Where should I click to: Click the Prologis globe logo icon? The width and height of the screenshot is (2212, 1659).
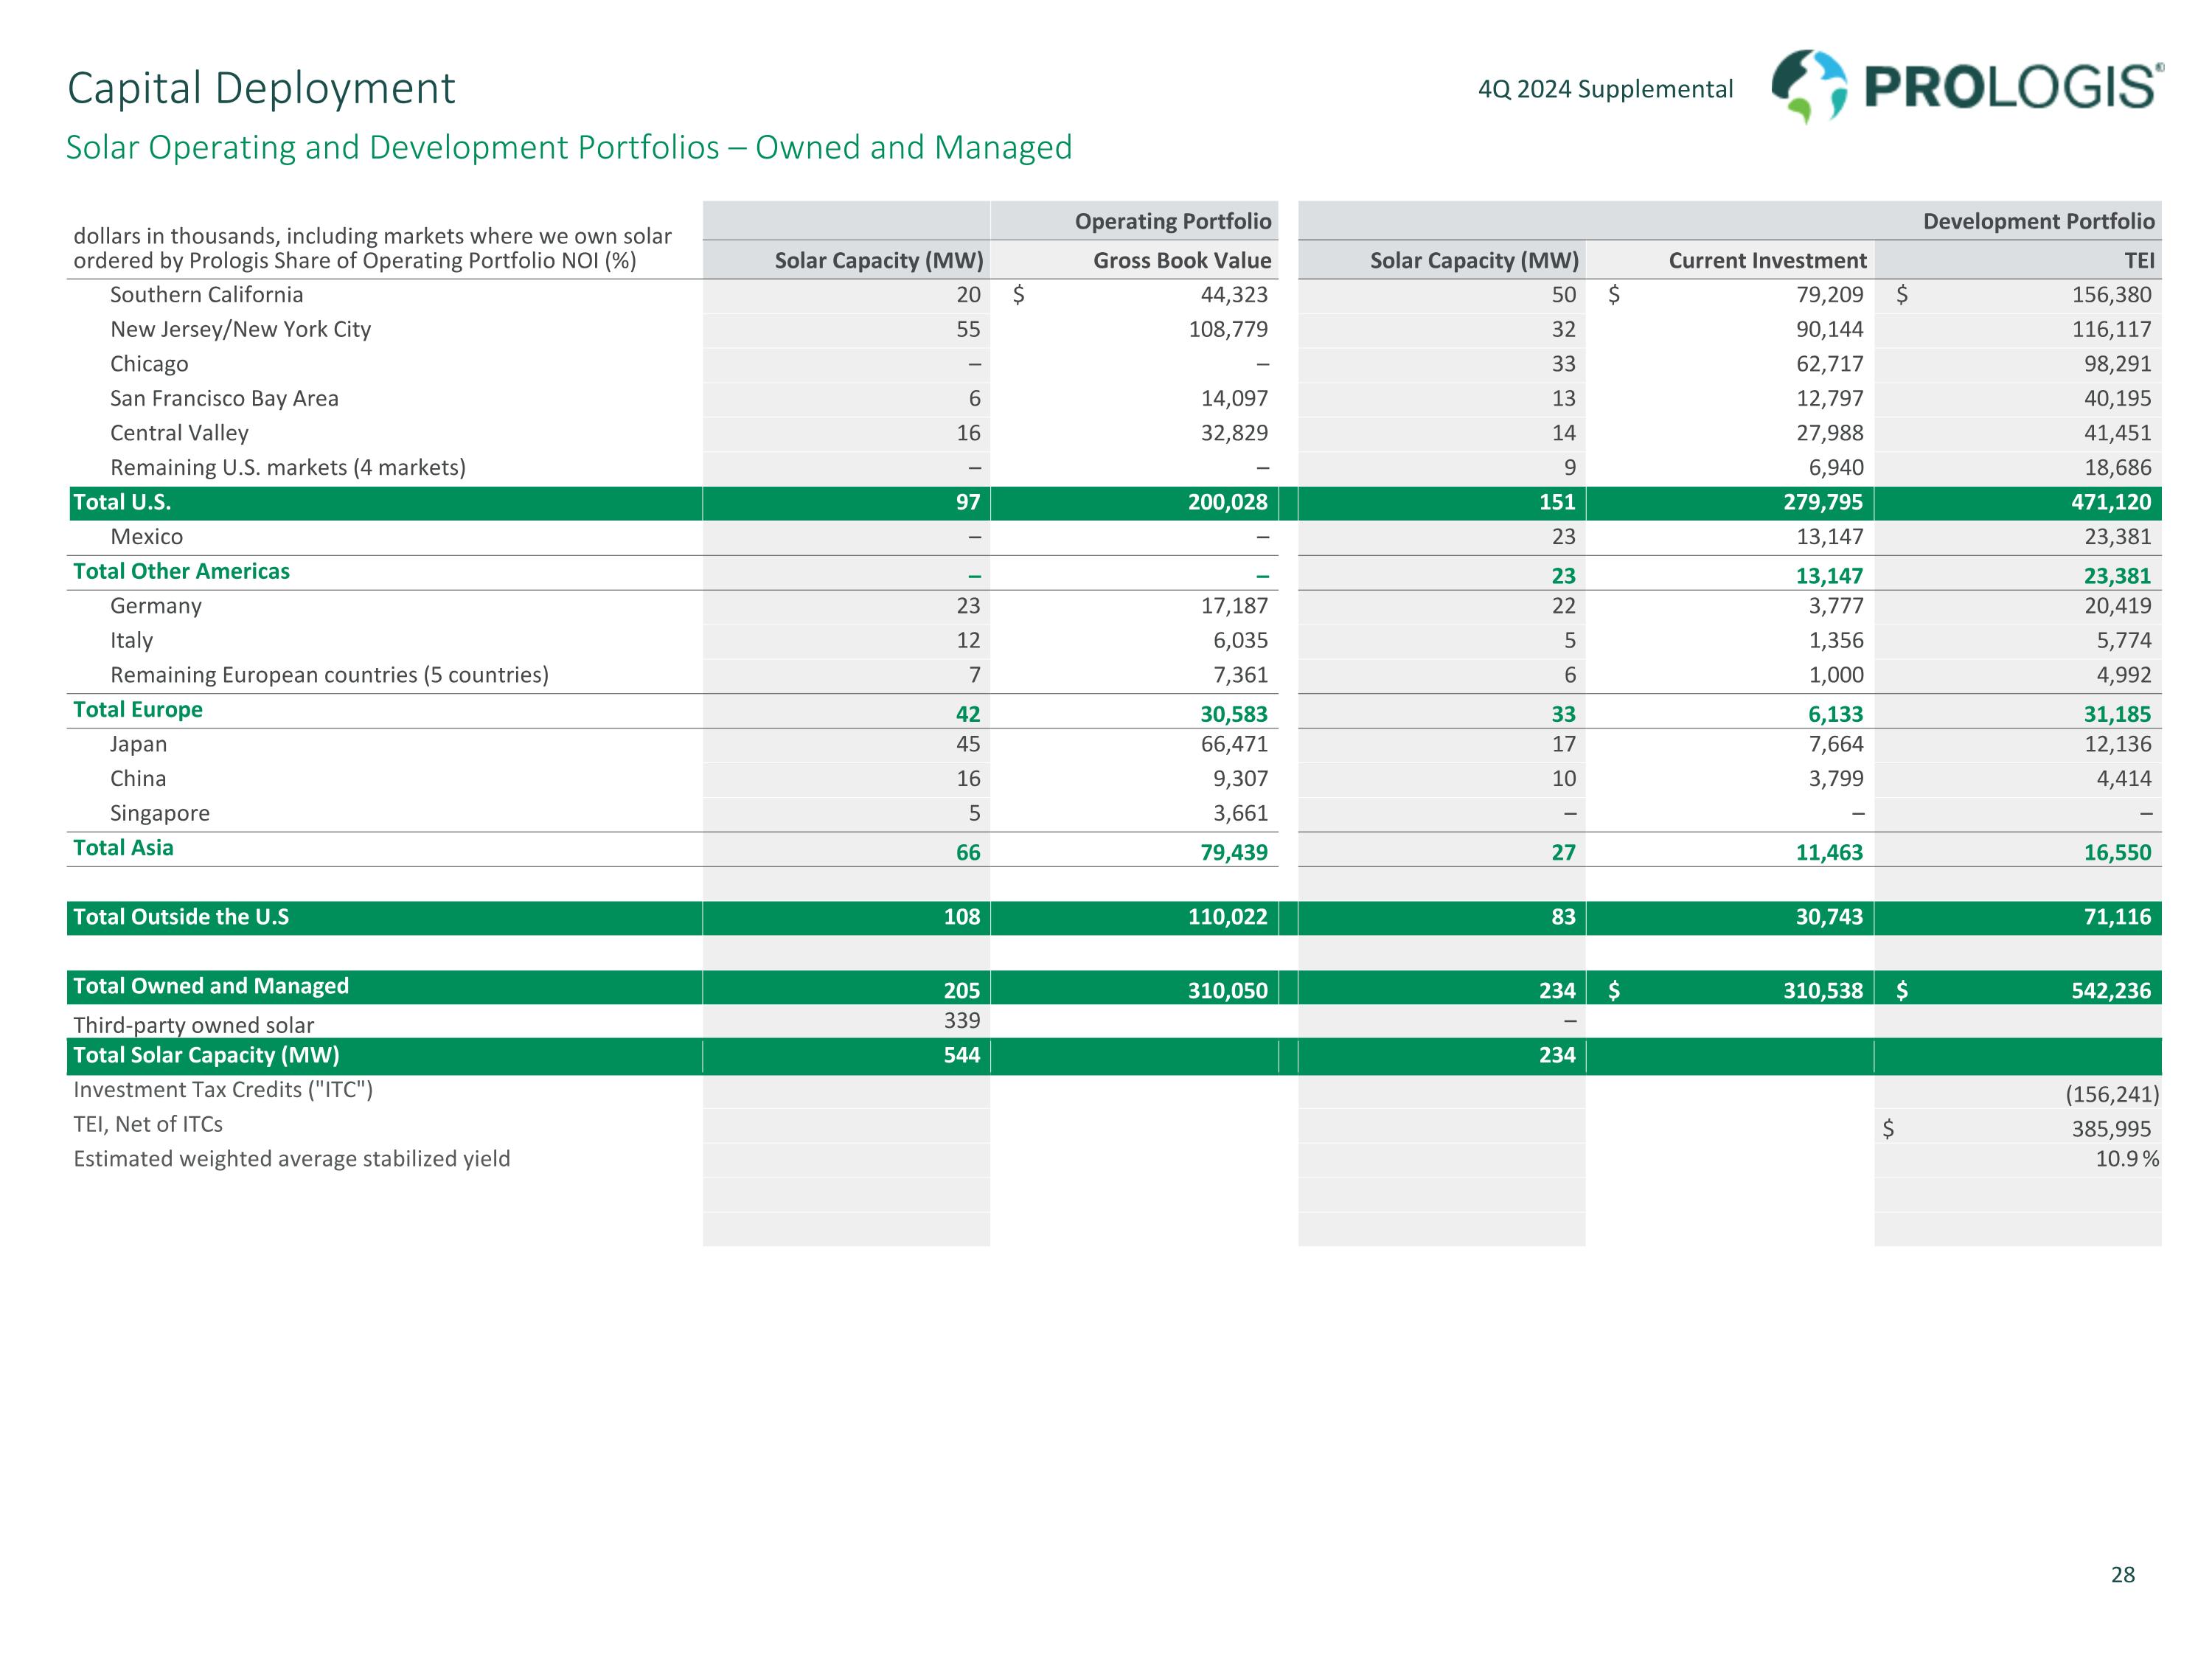[x=1809, y=87]
